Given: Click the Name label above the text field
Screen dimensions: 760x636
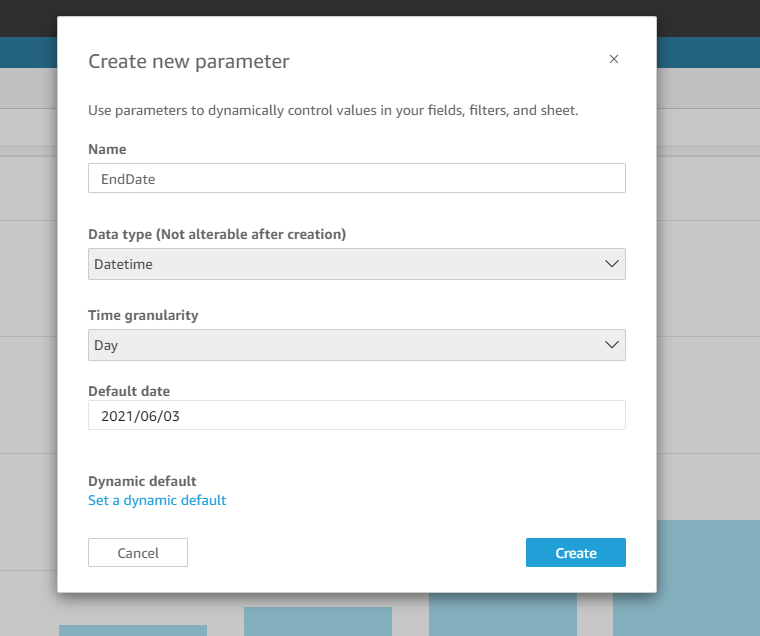Looking at the screenshot, I should [x=107, y=149].
